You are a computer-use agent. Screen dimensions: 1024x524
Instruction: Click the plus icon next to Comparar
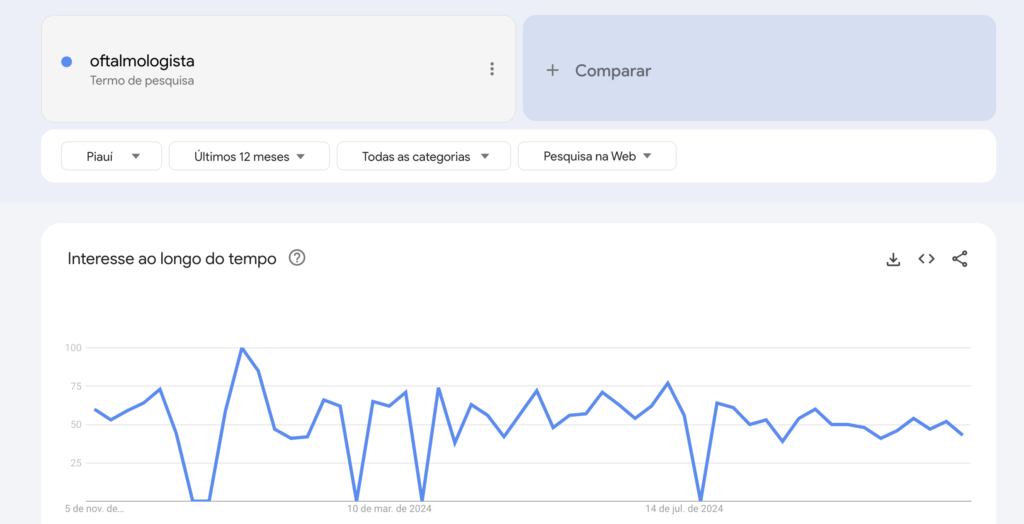pos(552,71)
